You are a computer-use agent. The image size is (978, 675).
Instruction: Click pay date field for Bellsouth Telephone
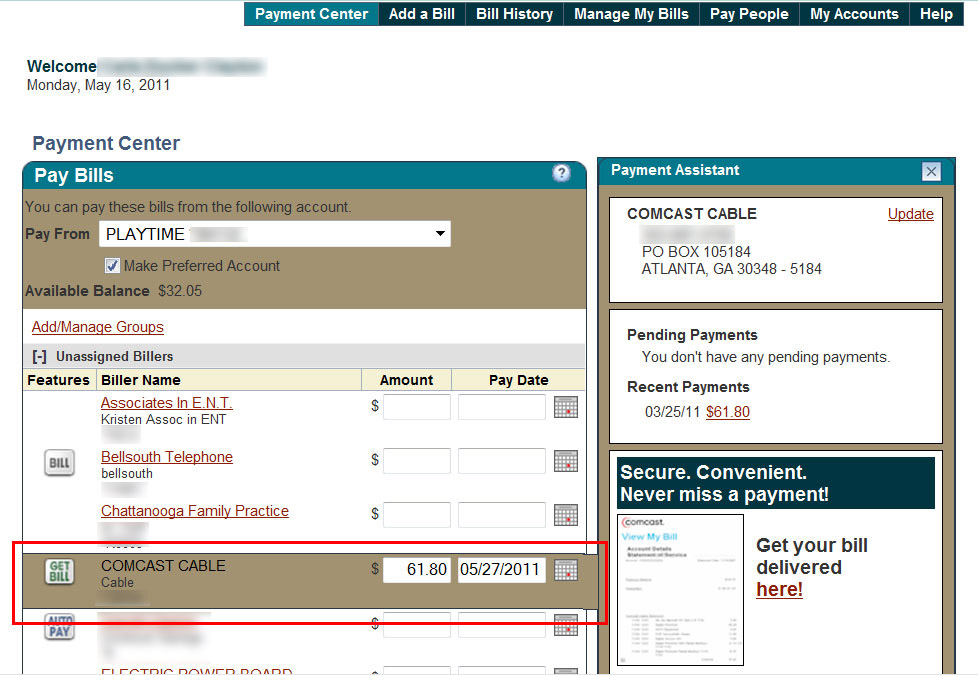pyautogui.click(x=501, y=461)
